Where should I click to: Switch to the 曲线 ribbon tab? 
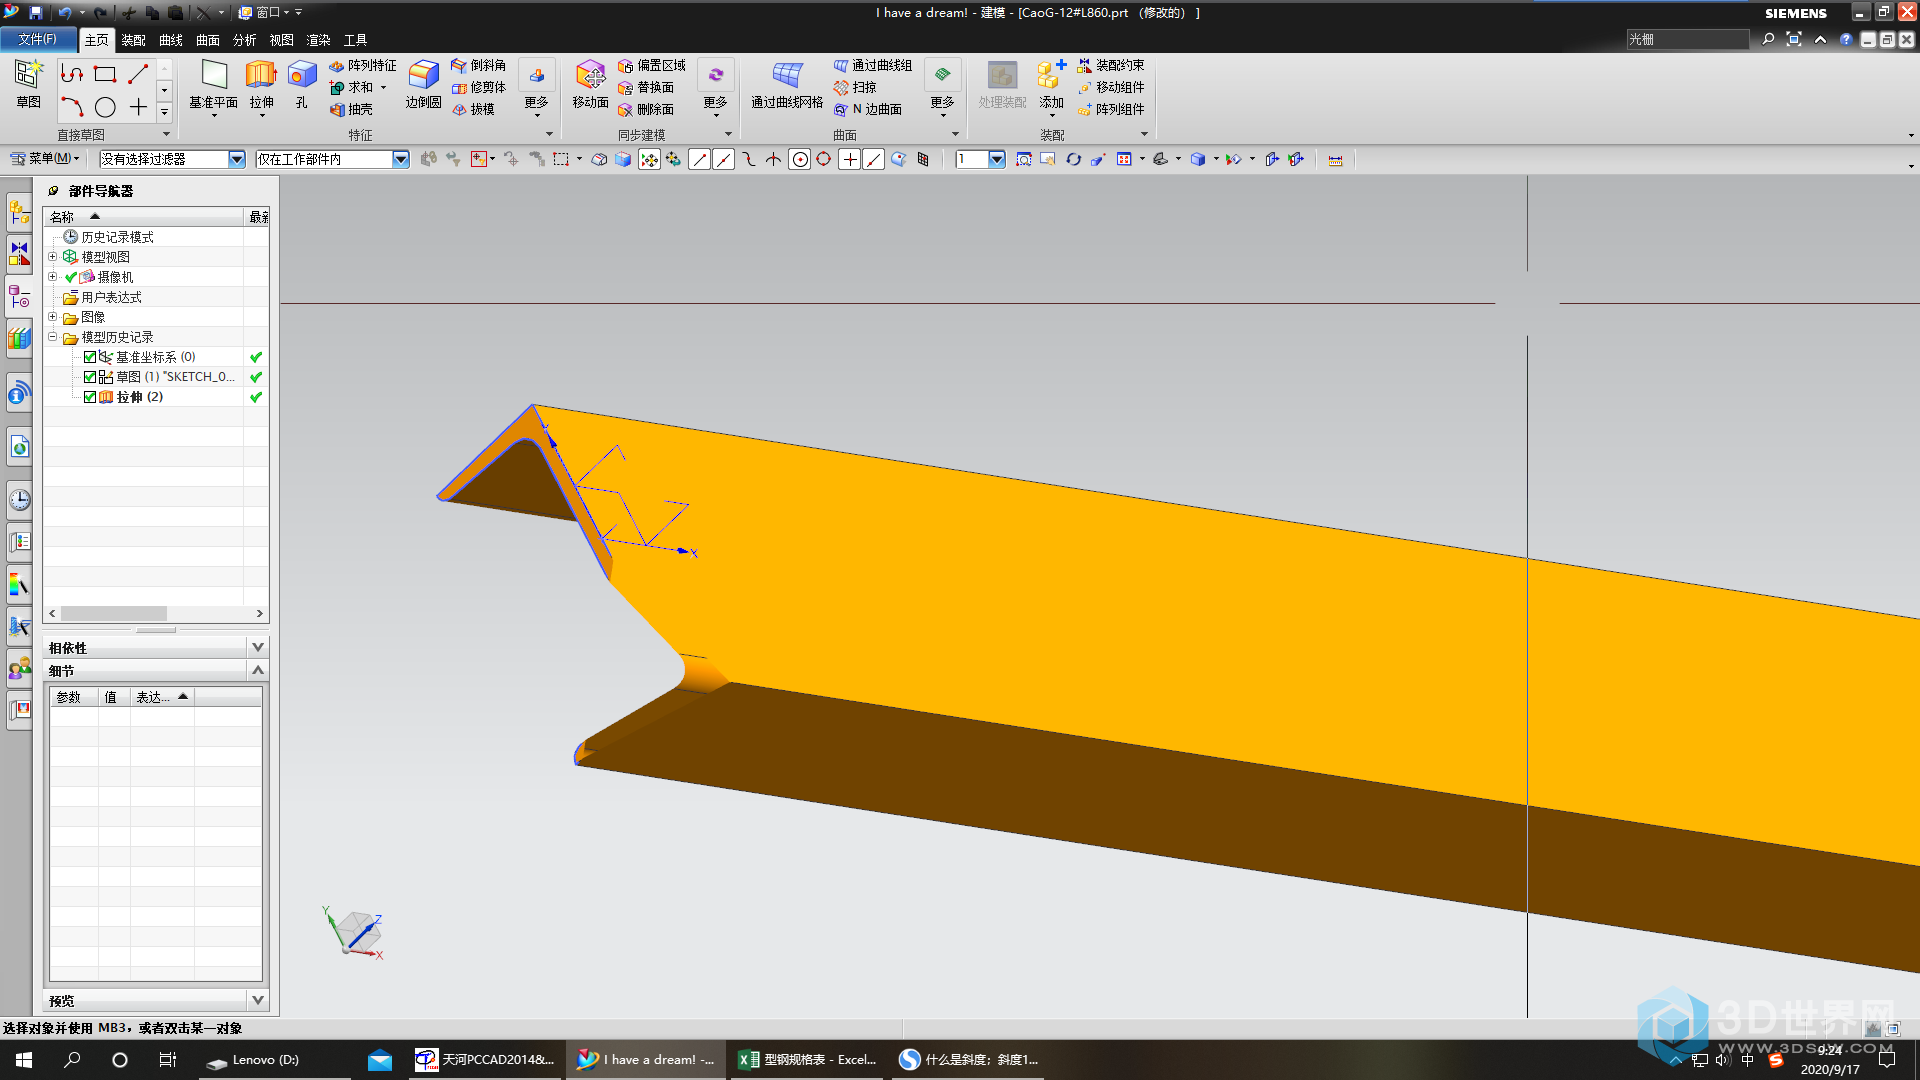171,40
